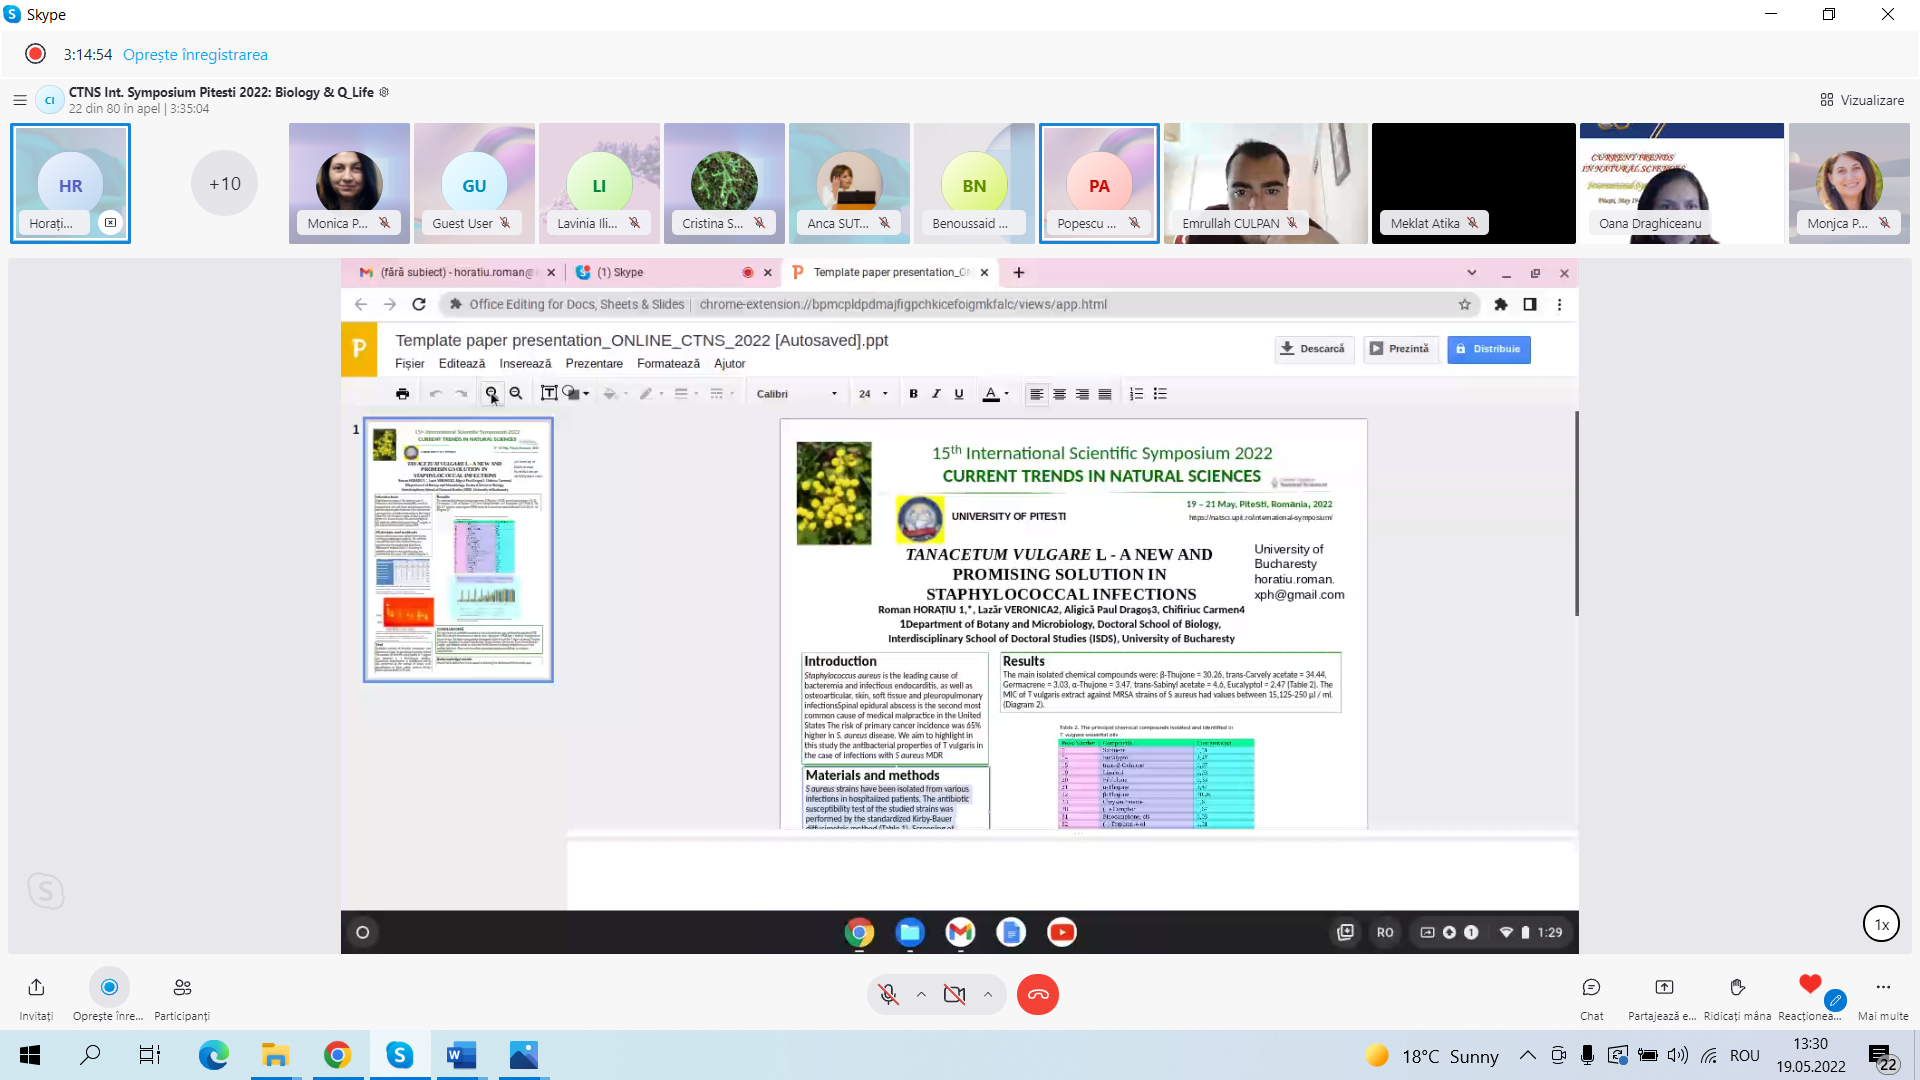Screen dimensions: 1920x1080
Task: Show hidden system tray icons
Action: [1527, 1055]
